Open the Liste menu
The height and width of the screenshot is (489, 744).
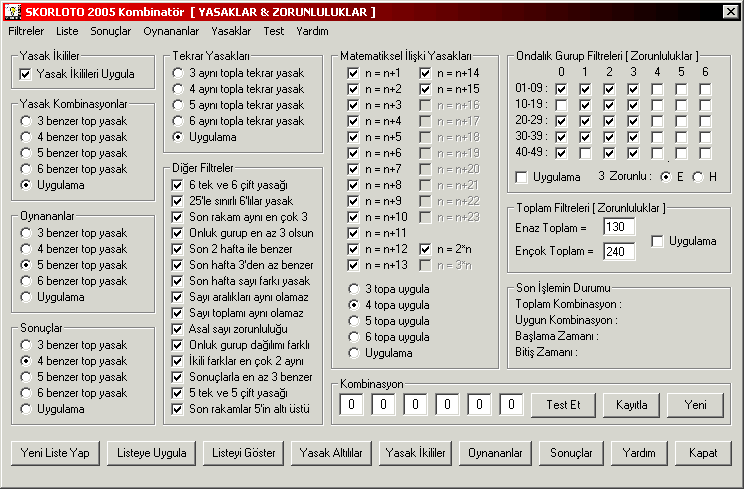click(67, 31)
